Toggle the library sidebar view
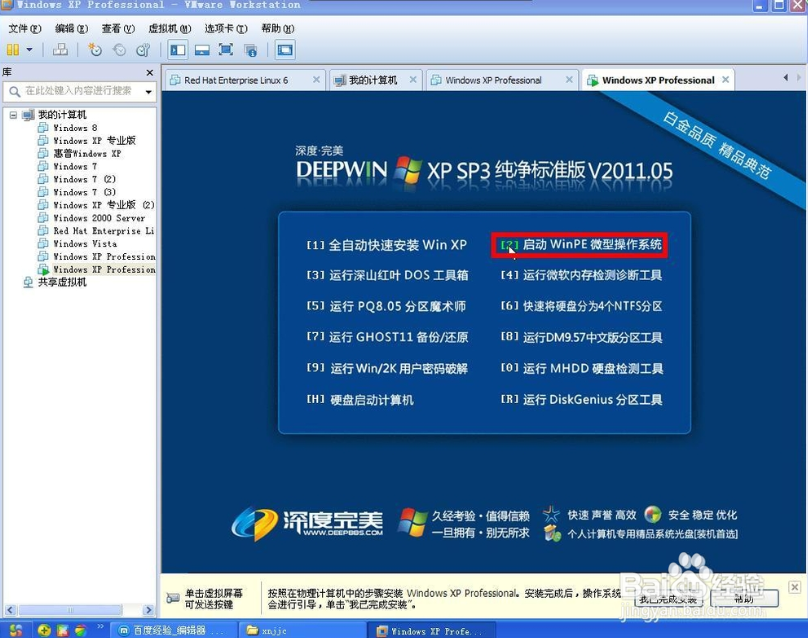This screenshot has width=808, height=638. pyautogui.click(x=178, y=50)
